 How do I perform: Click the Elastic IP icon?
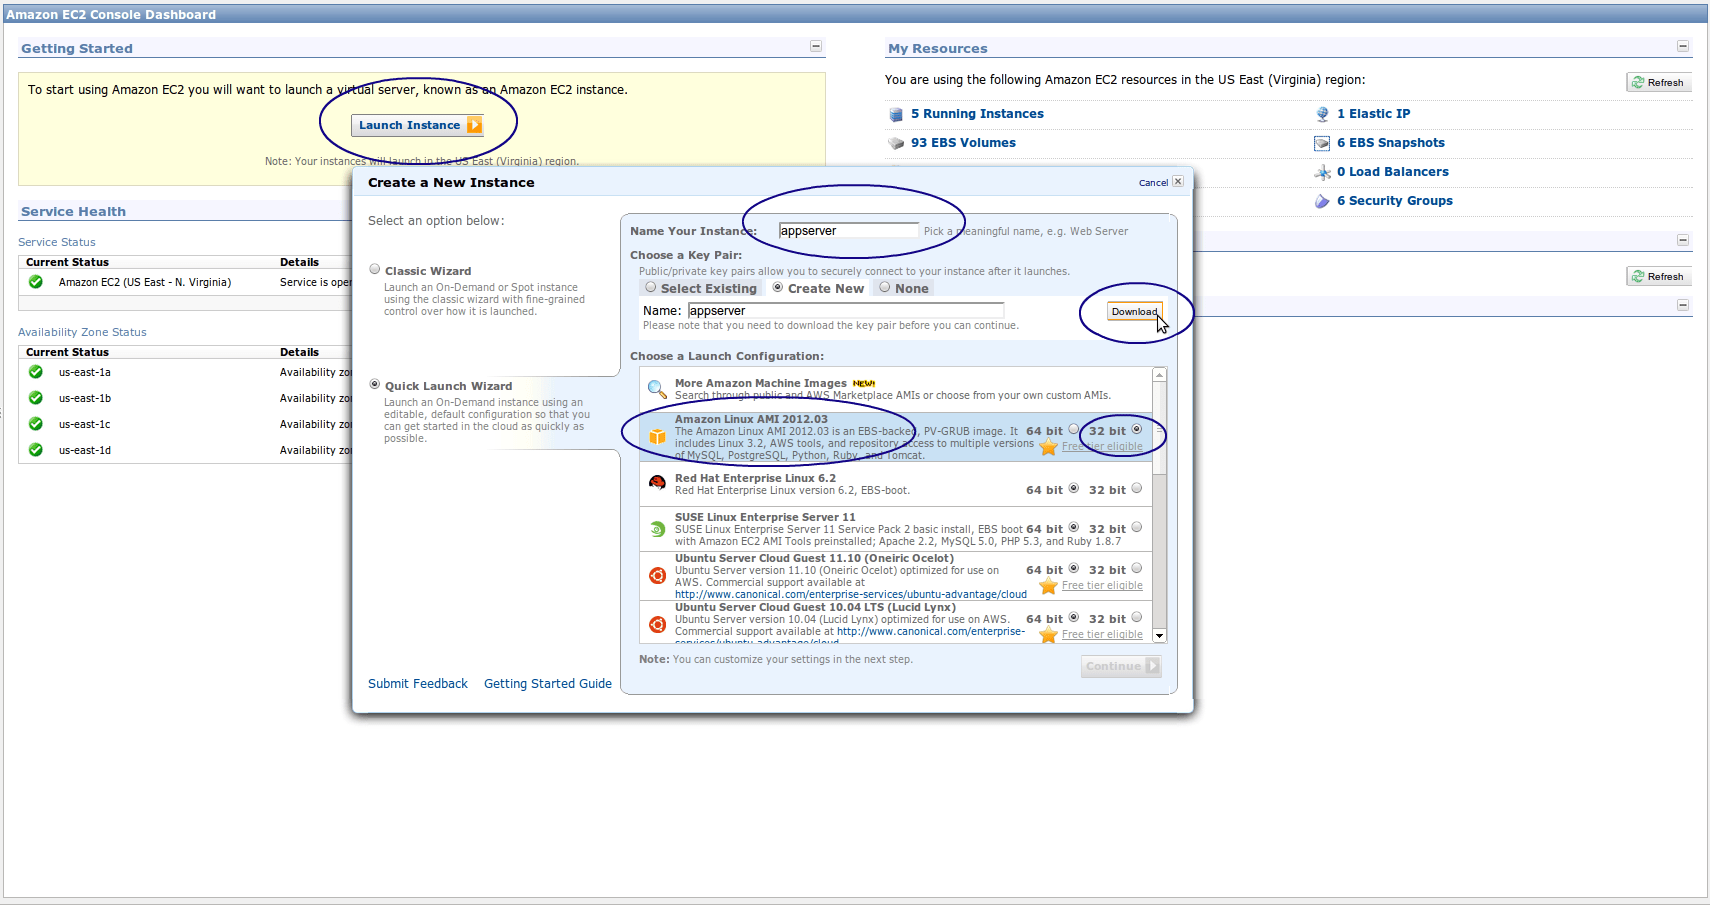point(1322,114)
